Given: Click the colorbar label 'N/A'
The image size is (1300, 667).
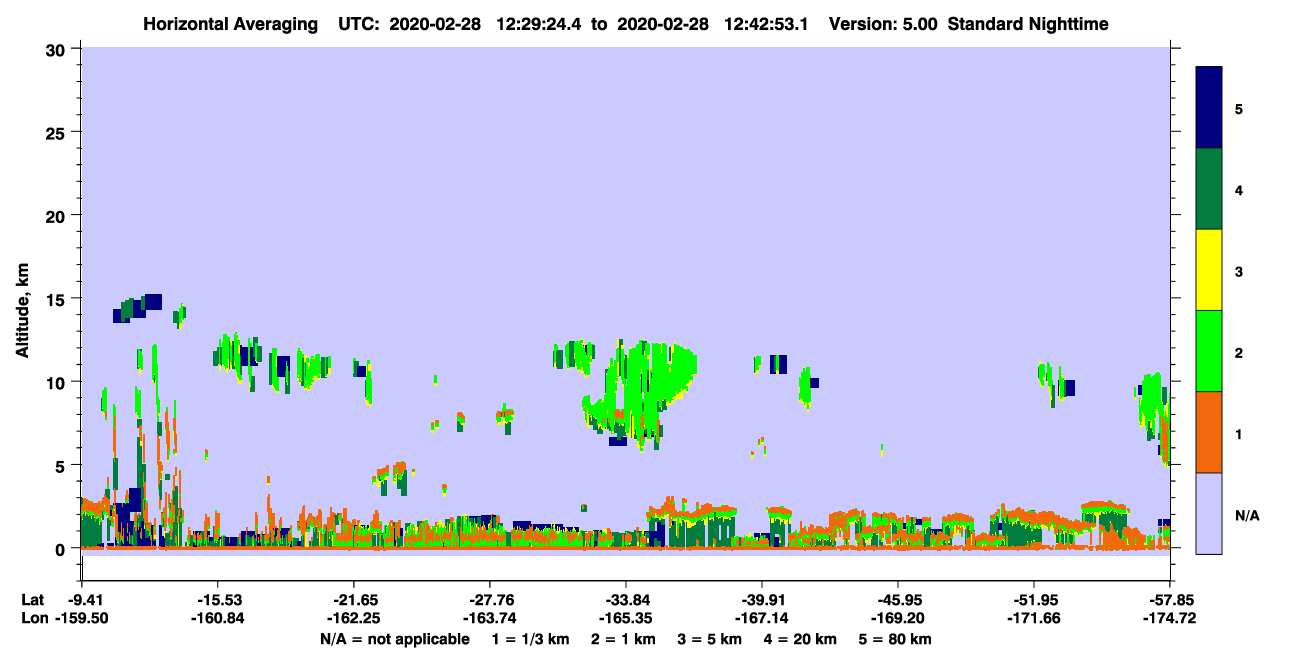Looking at the screenshot, I should (1246, 515).
